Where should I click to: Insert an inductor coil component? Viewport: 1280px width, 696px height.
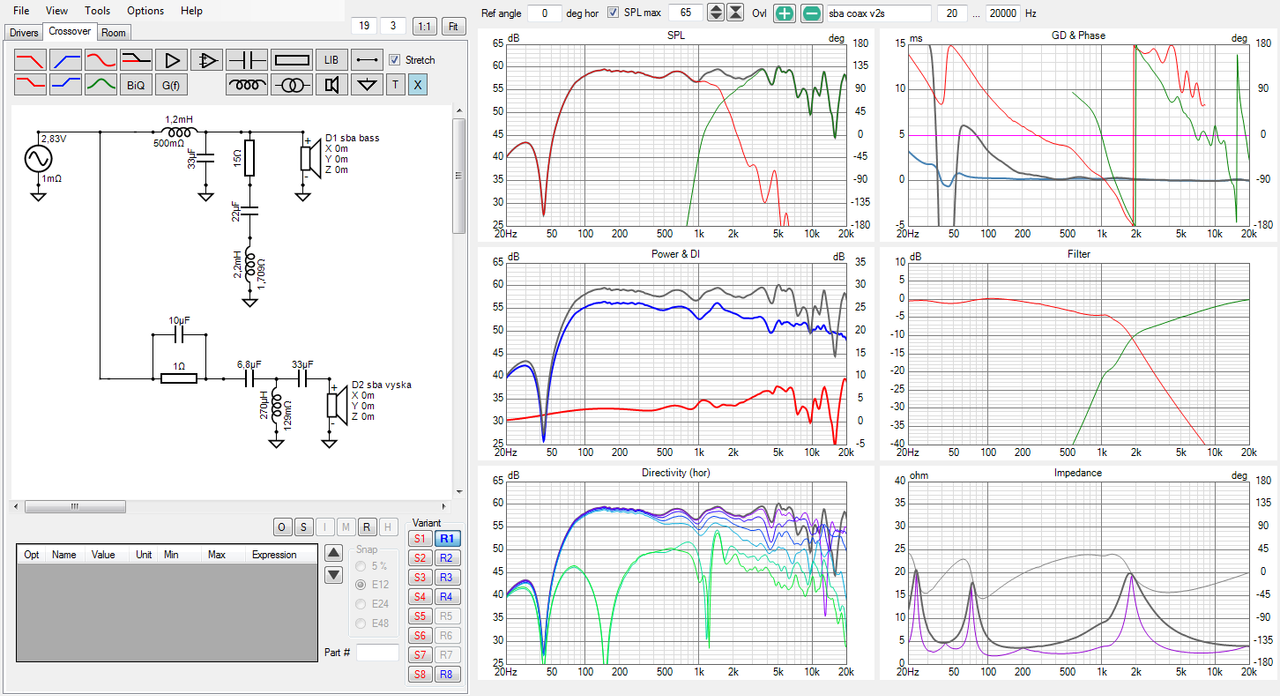246,85
